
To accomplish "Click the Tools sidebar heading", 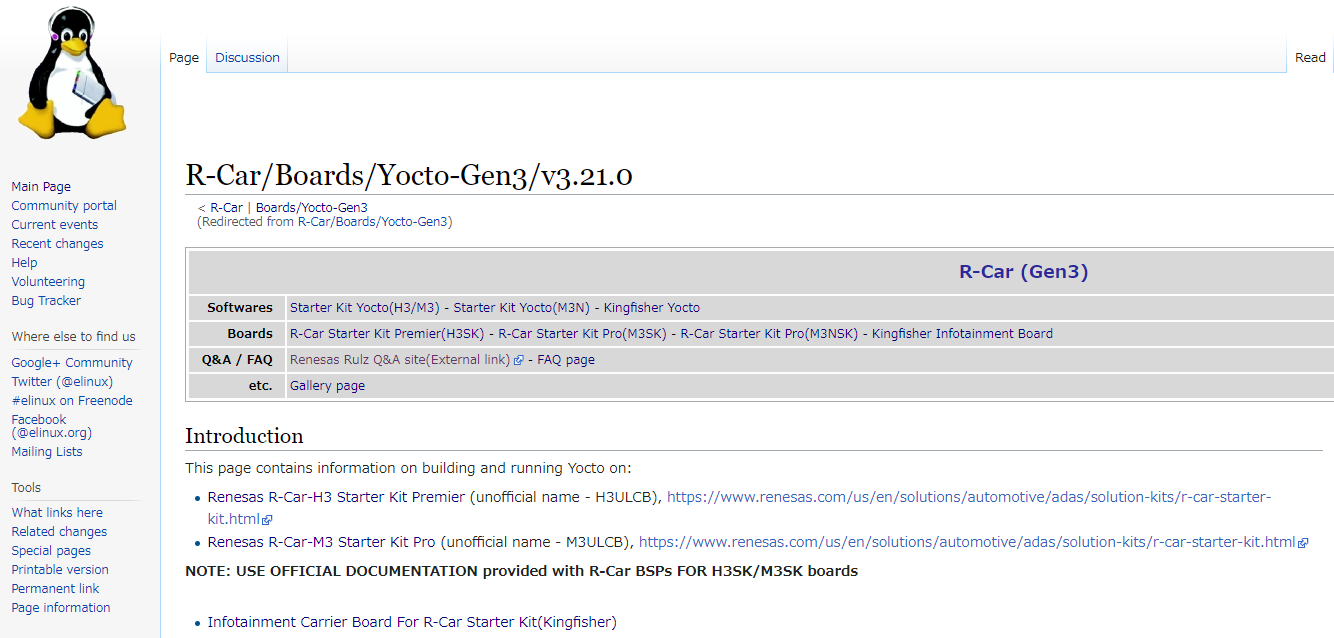I will pos(26,488).
